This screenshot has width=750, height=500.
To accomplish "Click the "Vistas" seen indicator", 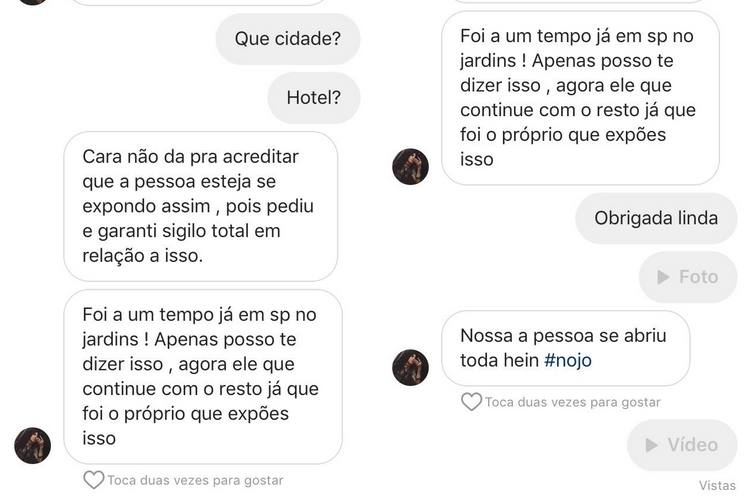I will point(717,485).
